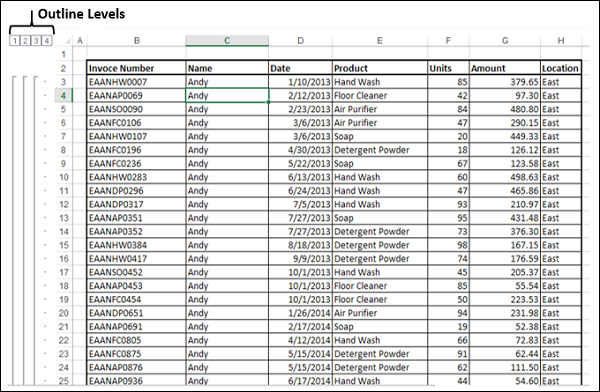
Task: Select column D header
Action: pyautogui.click(x=300, y=41)
